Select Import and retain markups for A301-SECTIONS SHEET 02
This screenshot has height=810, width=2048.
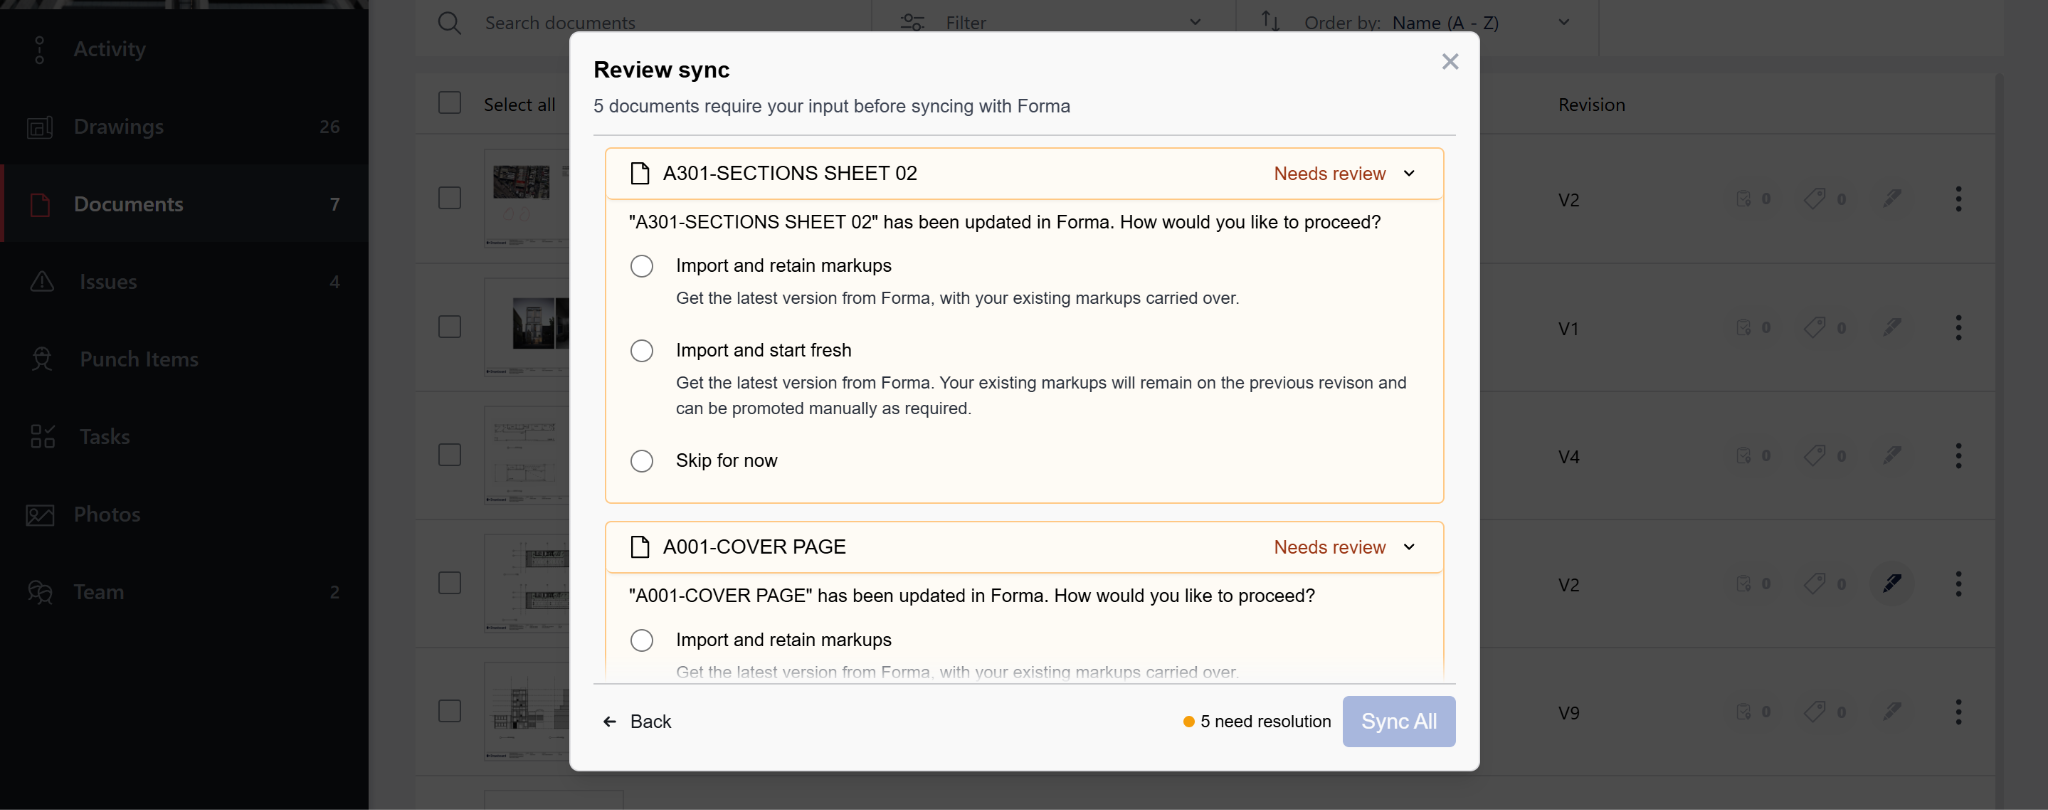pos(642,266)
